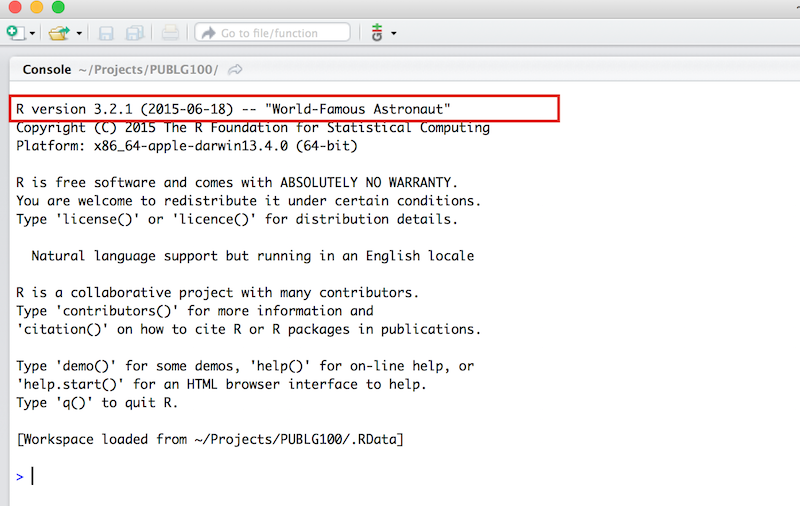Expand the version control dropdown arrow
Image resolution: width=800 pixels, height=506 pixels.
coord(394,34)
